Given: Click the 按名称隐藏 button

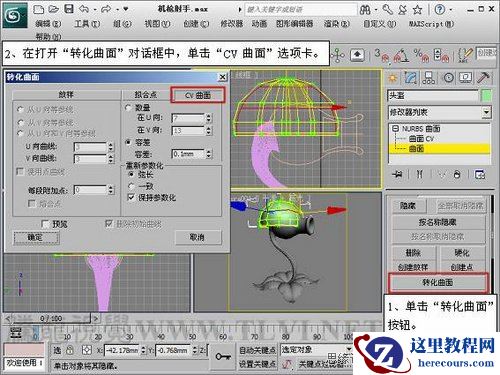Looking at the screenshot, I should [x=438, y=222].
